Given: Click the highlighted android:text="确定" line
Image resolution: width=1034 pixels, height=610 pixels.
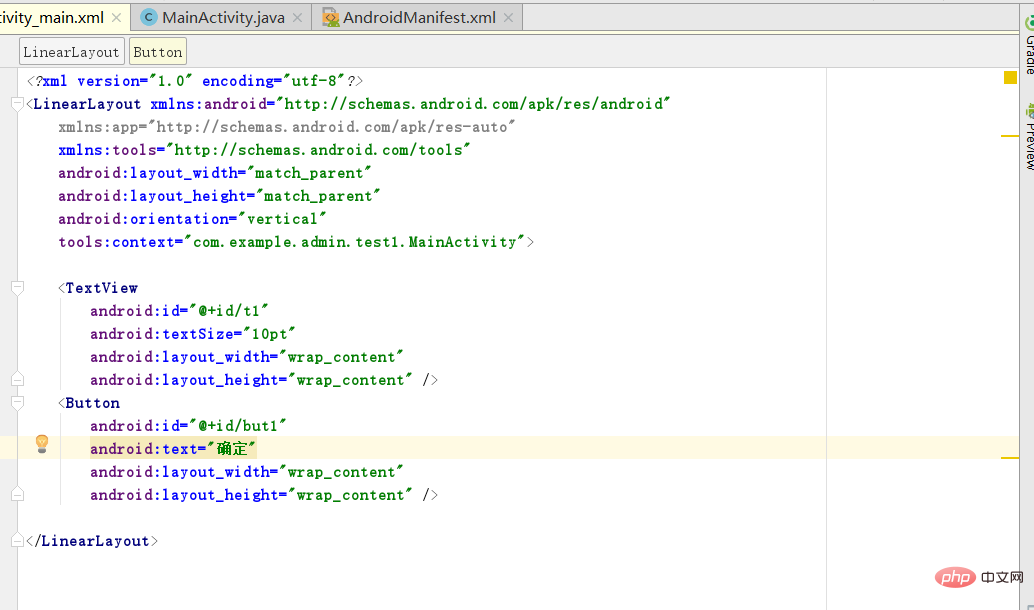Looking at the screenshot, I should (173, 448).
